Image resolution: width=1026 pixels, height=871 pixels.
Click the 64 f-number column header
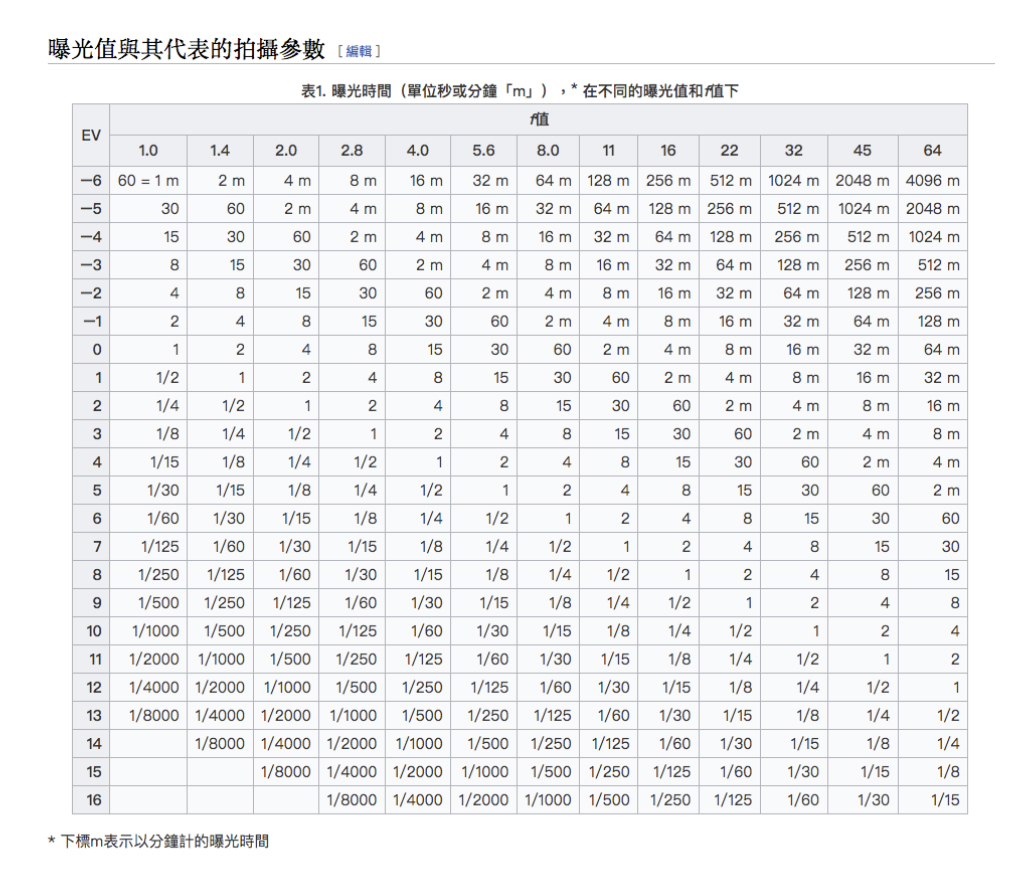tap(932, 151)
